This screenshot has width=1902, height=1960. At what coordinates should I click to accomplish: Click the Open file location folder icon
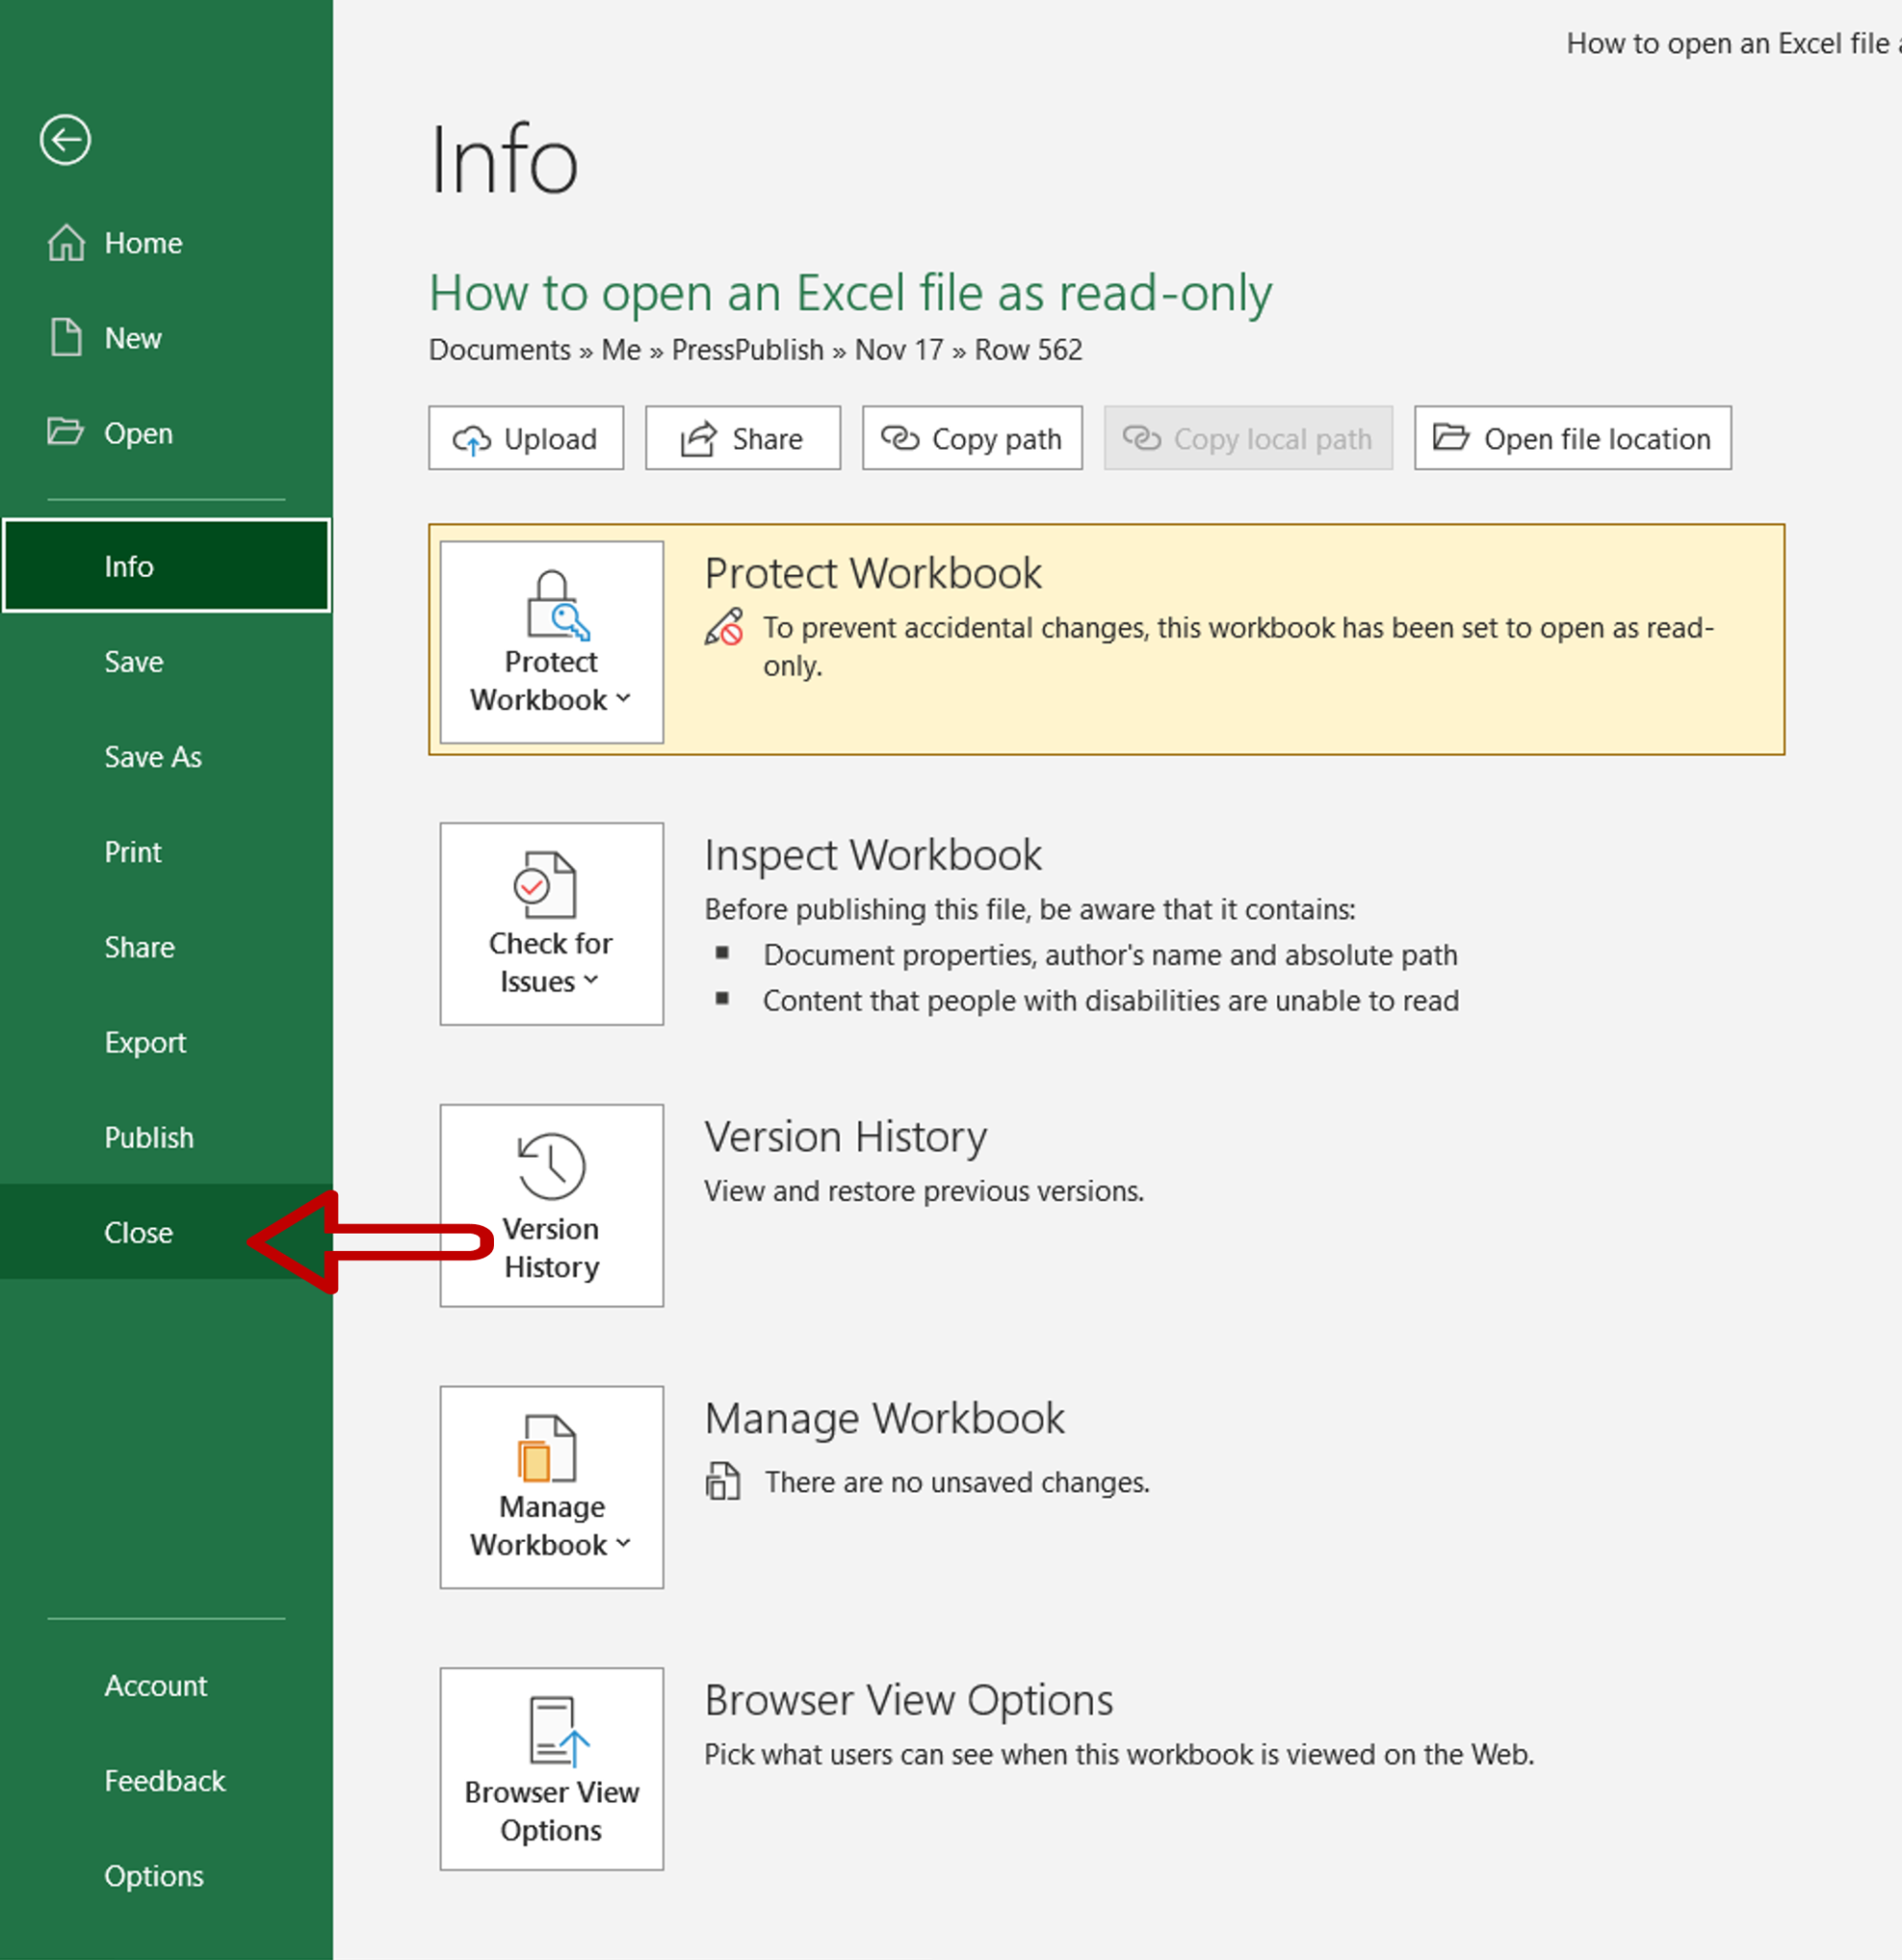click(1451, 438)
